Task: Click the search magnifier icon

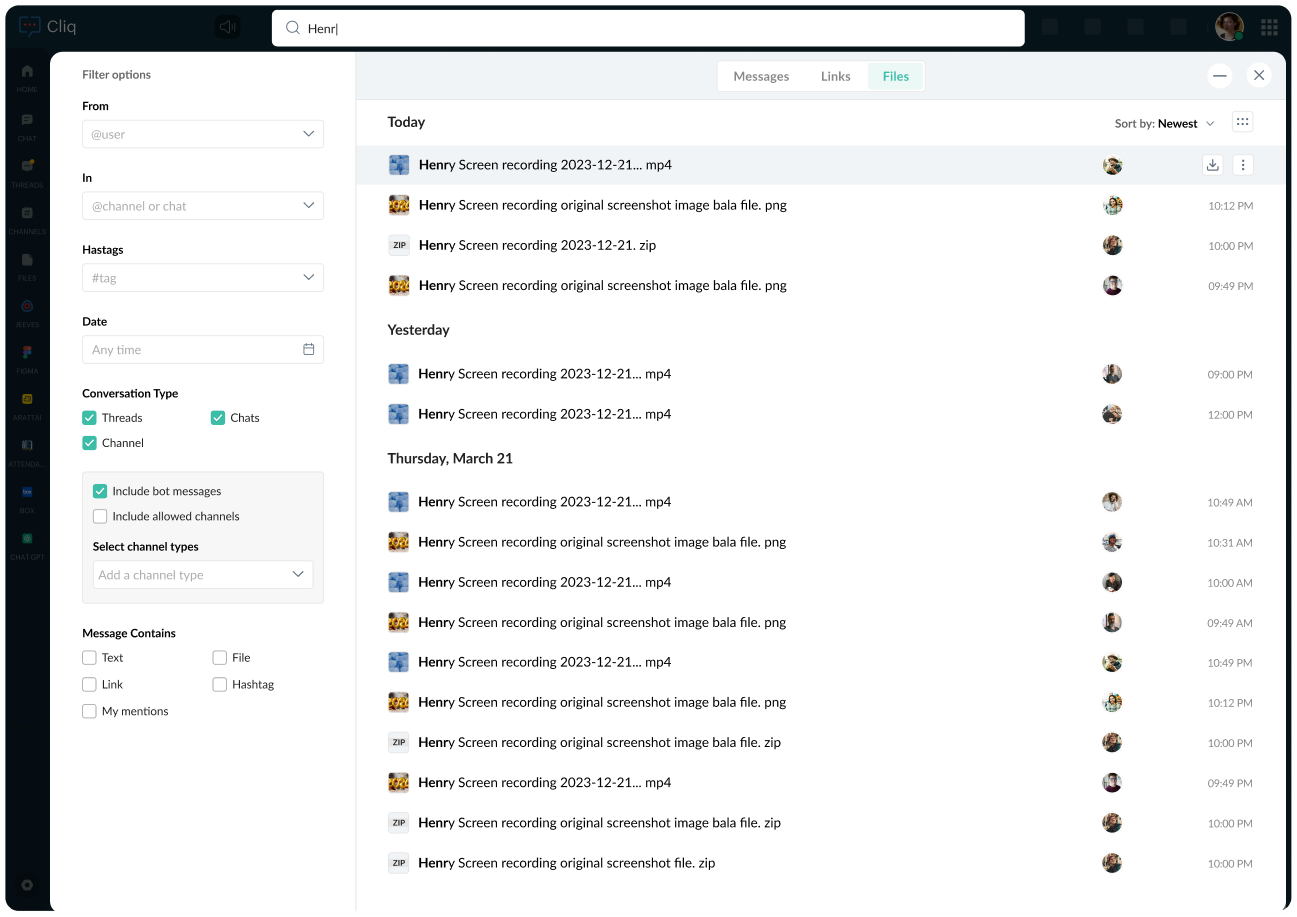Action: click(x=293, y=28)
